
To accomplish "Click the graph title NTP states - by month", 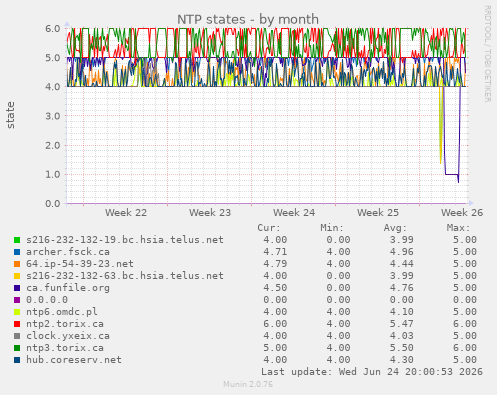I will tap(248, 19).
